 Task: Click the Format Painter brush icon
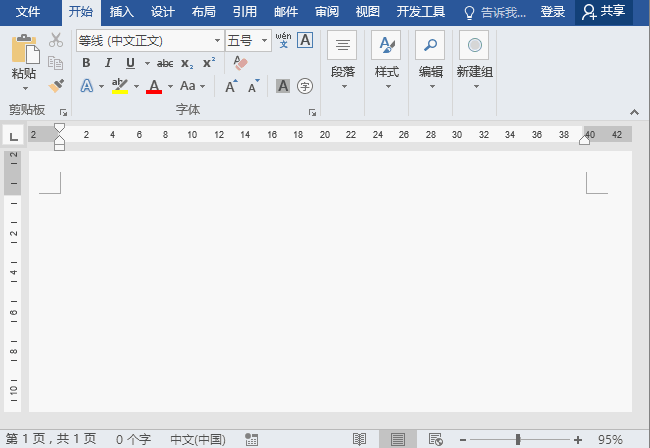(56, 86)
